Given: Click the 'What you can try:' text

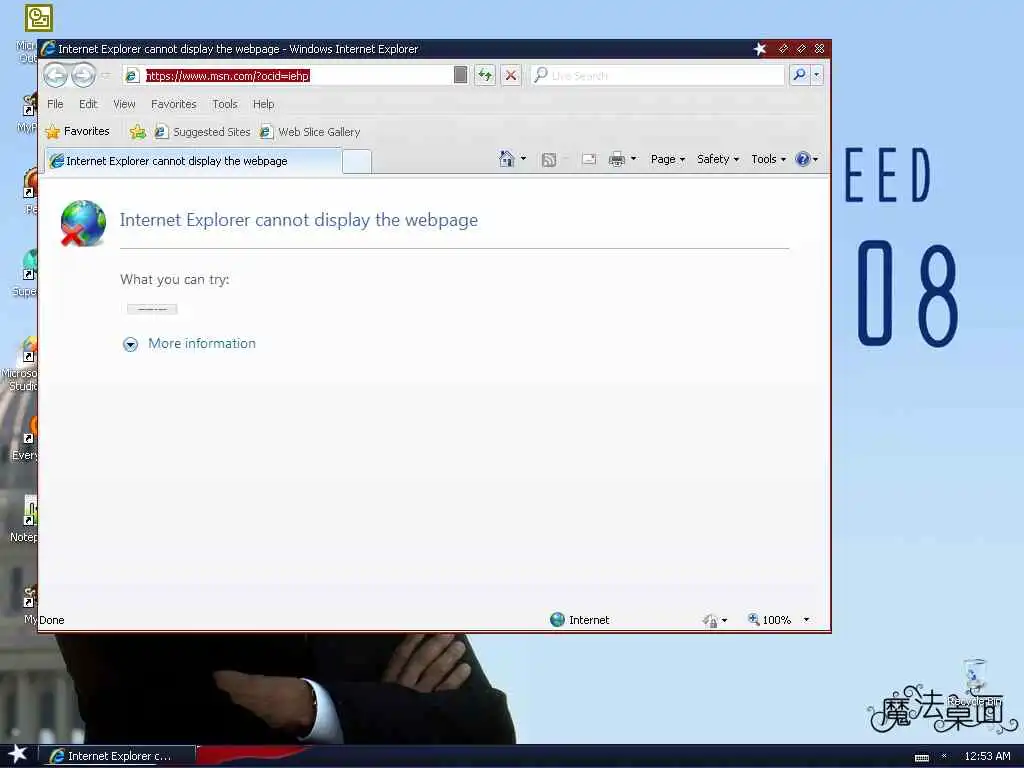Looking at the screenshot, I should [x=174, y=280].
